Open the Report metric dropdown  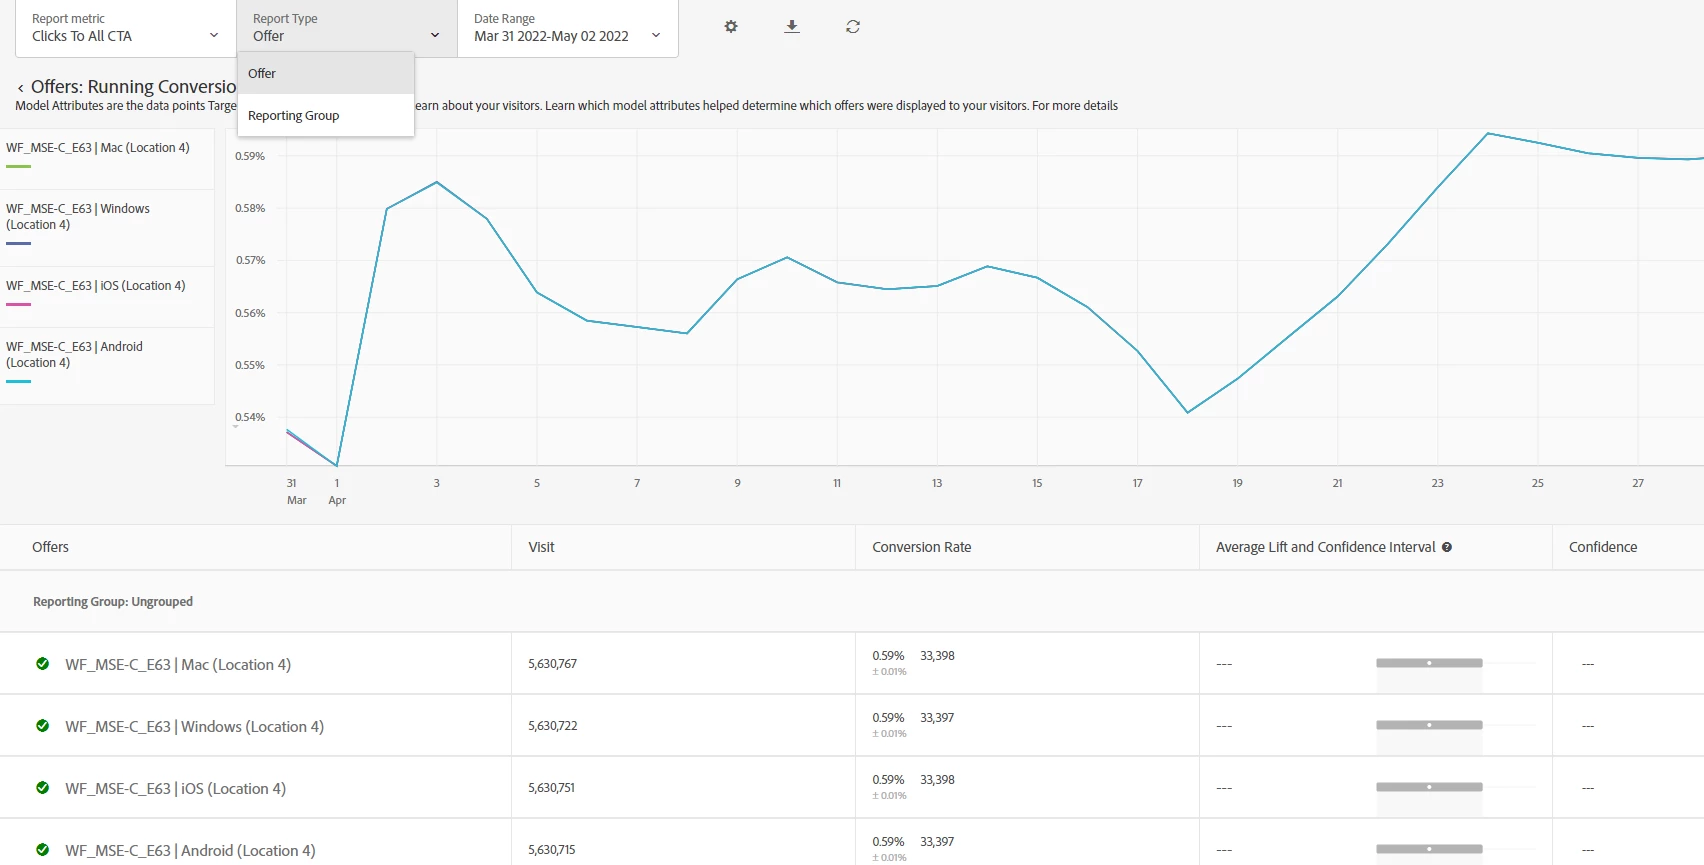point(125,28)
